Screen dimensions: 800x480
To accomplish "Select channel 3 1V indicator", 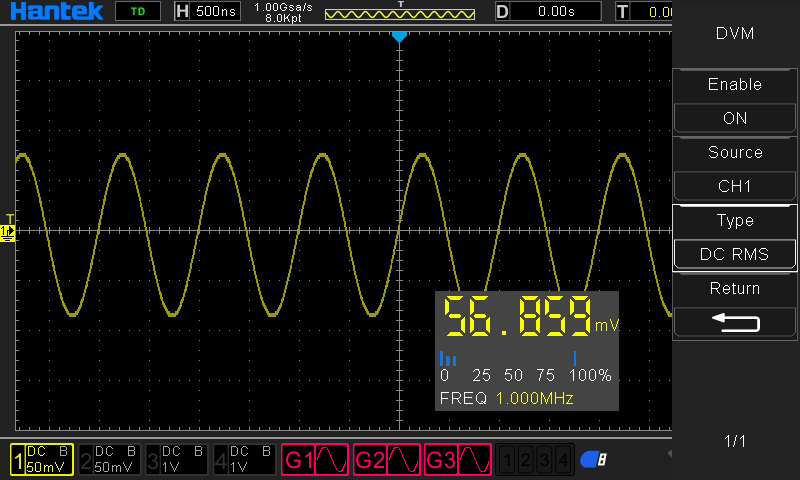I will (177, 460).
